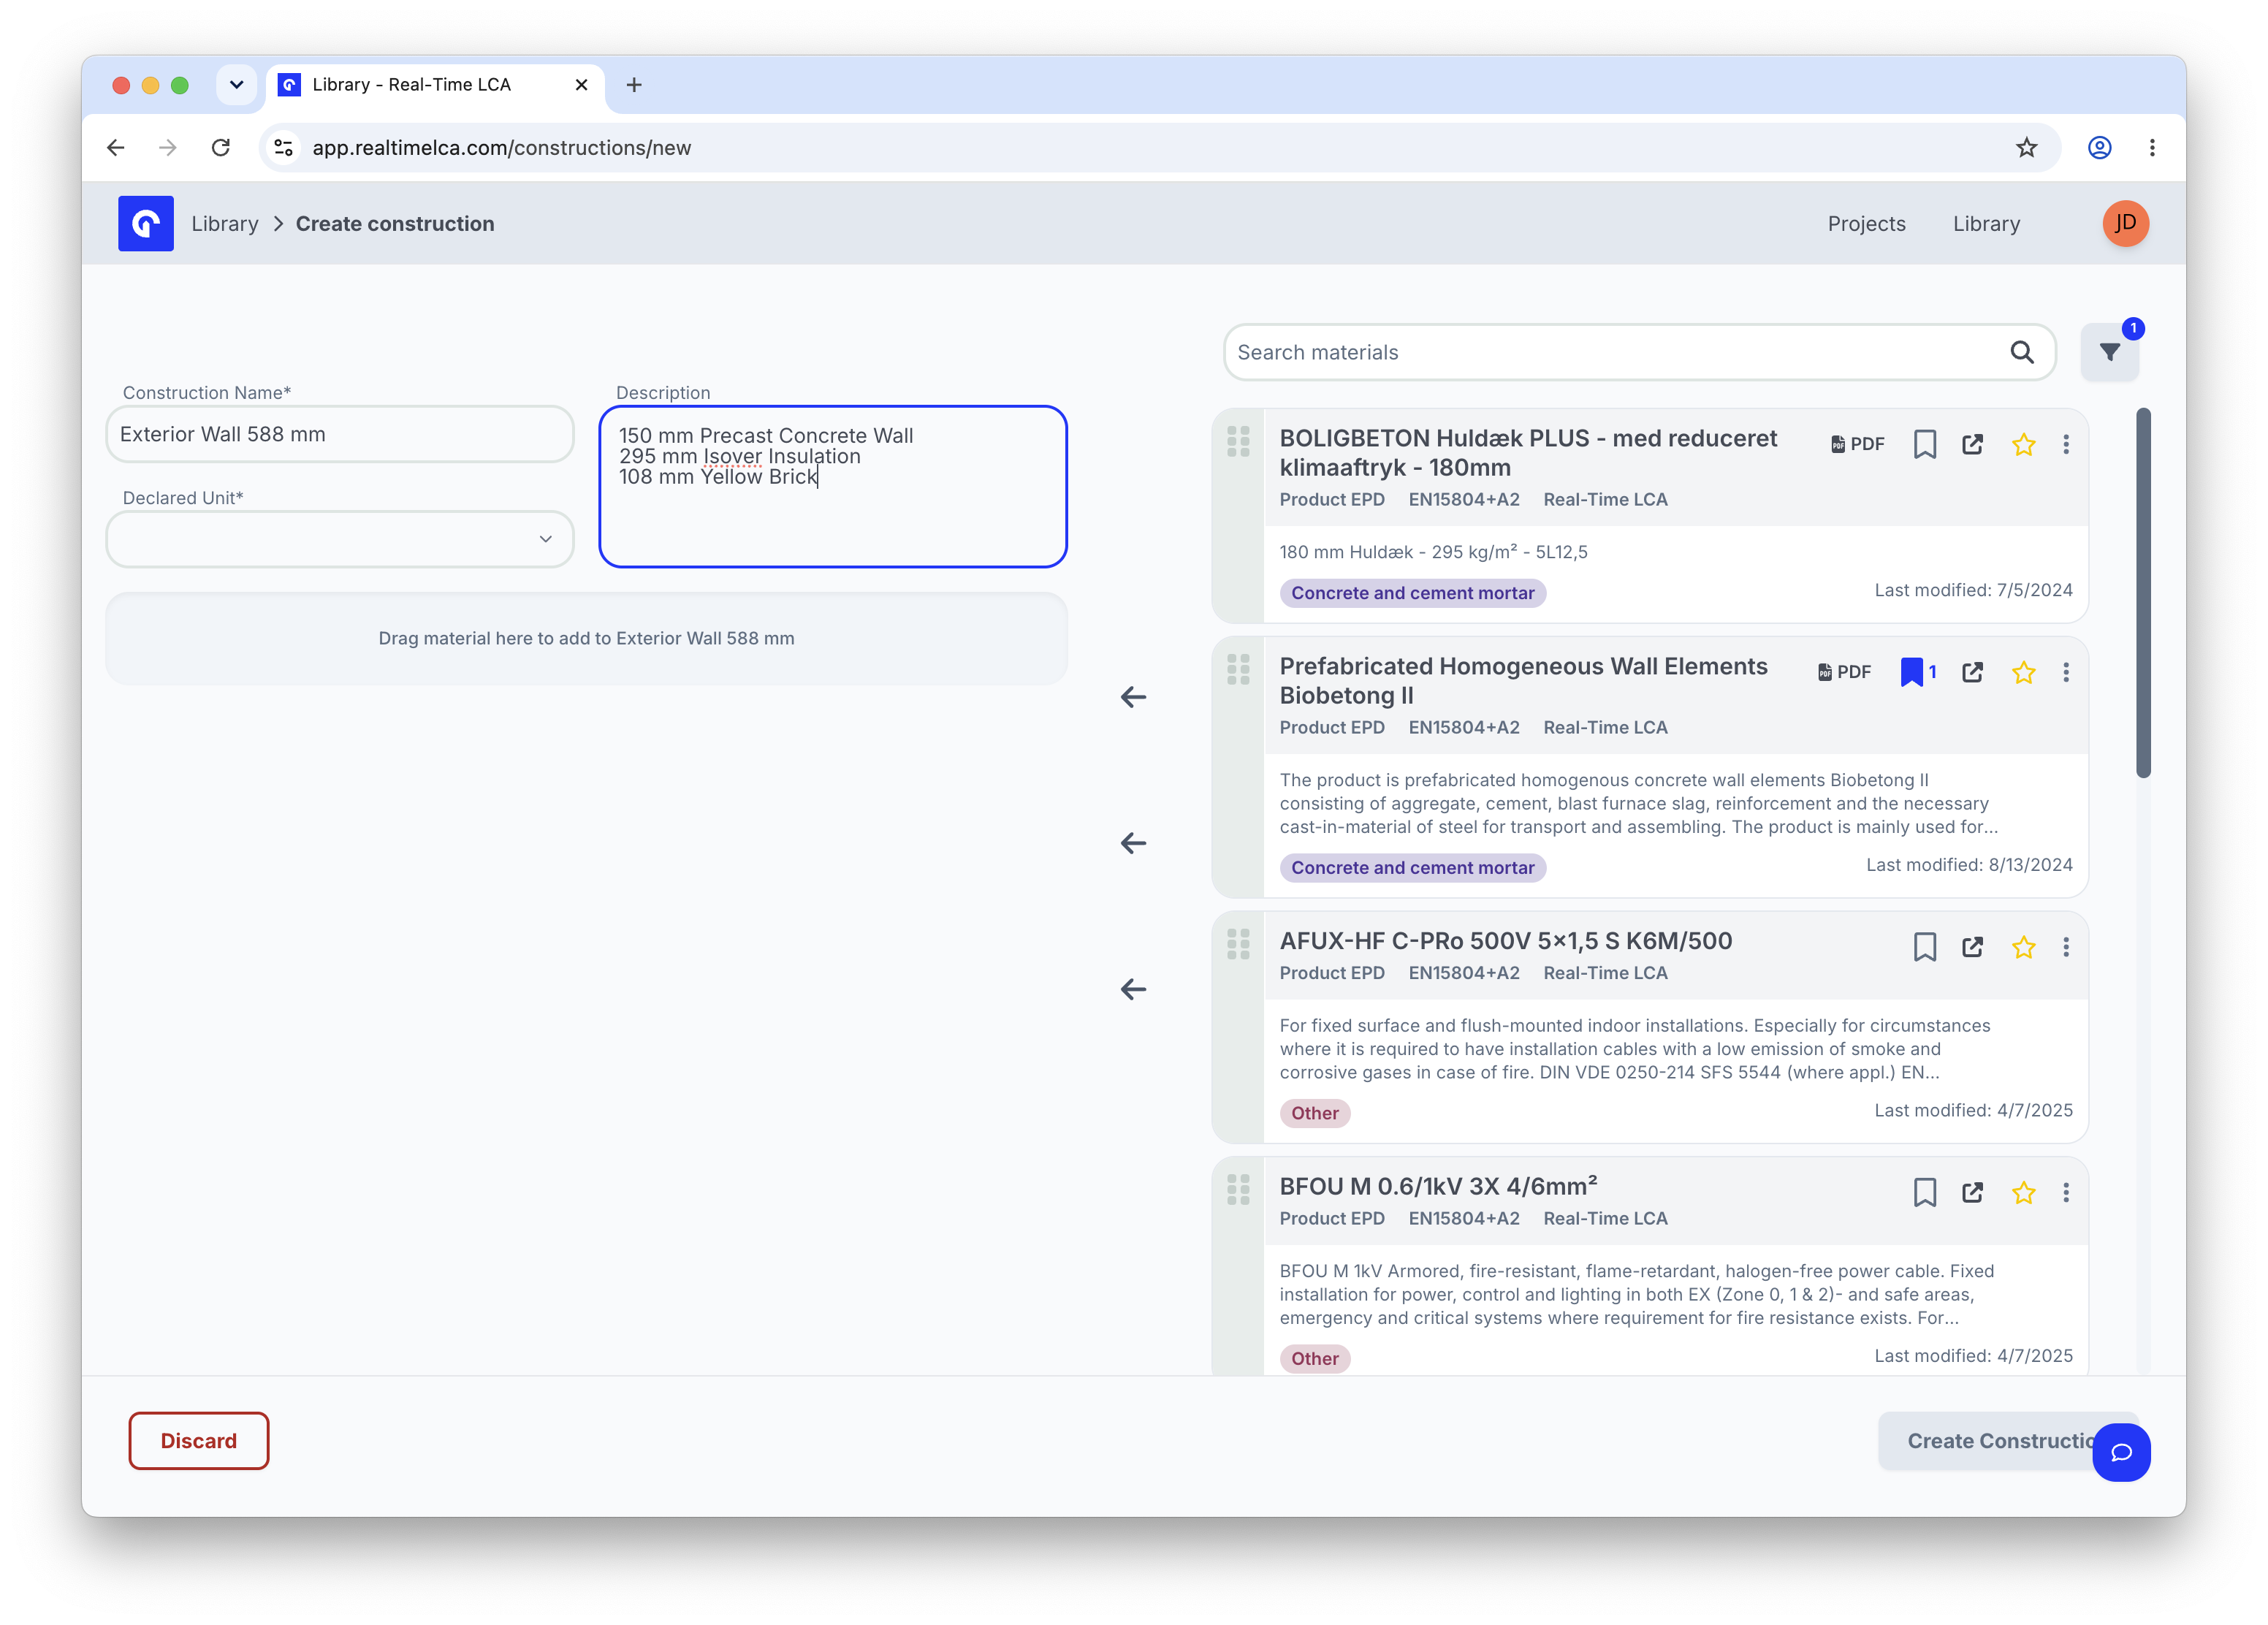Star the AFUX-HF C-PRo 500V material
This screenshot has width=2268, height=1625.
pos(2023,946)
